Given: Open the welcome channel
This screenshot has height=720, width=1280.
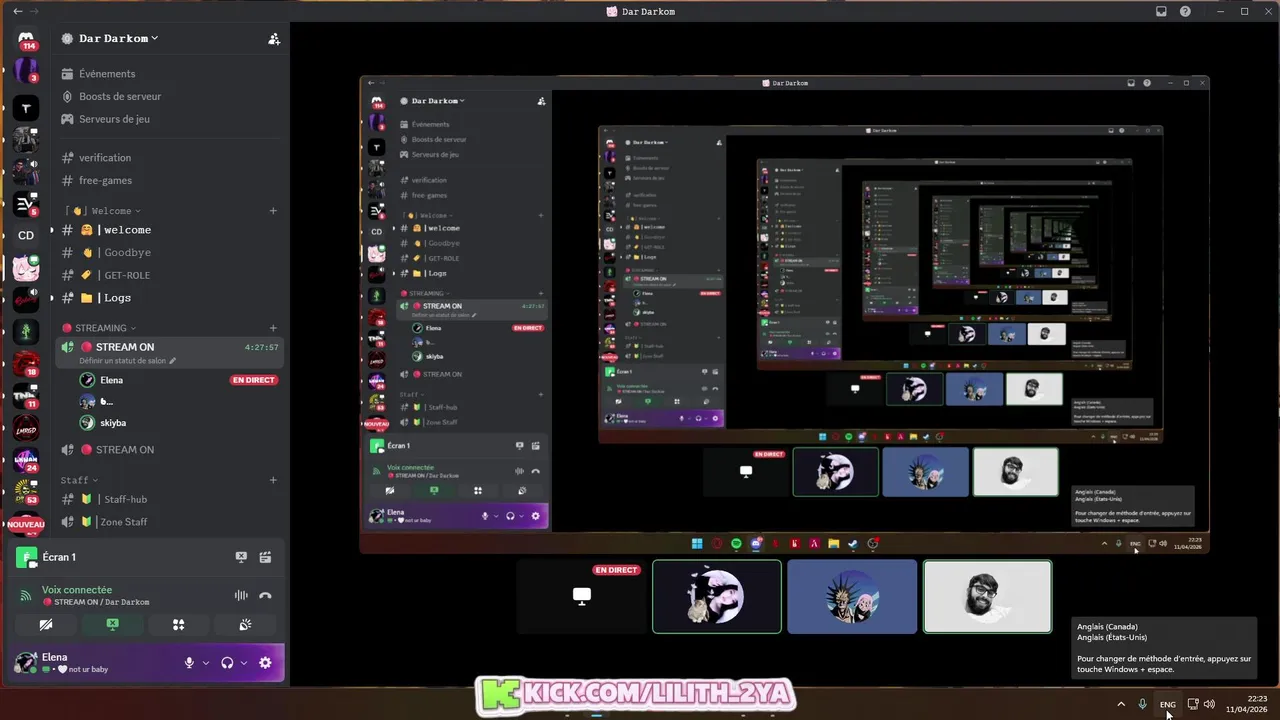Looking at the screenshot, I should (x=170, y=230).
